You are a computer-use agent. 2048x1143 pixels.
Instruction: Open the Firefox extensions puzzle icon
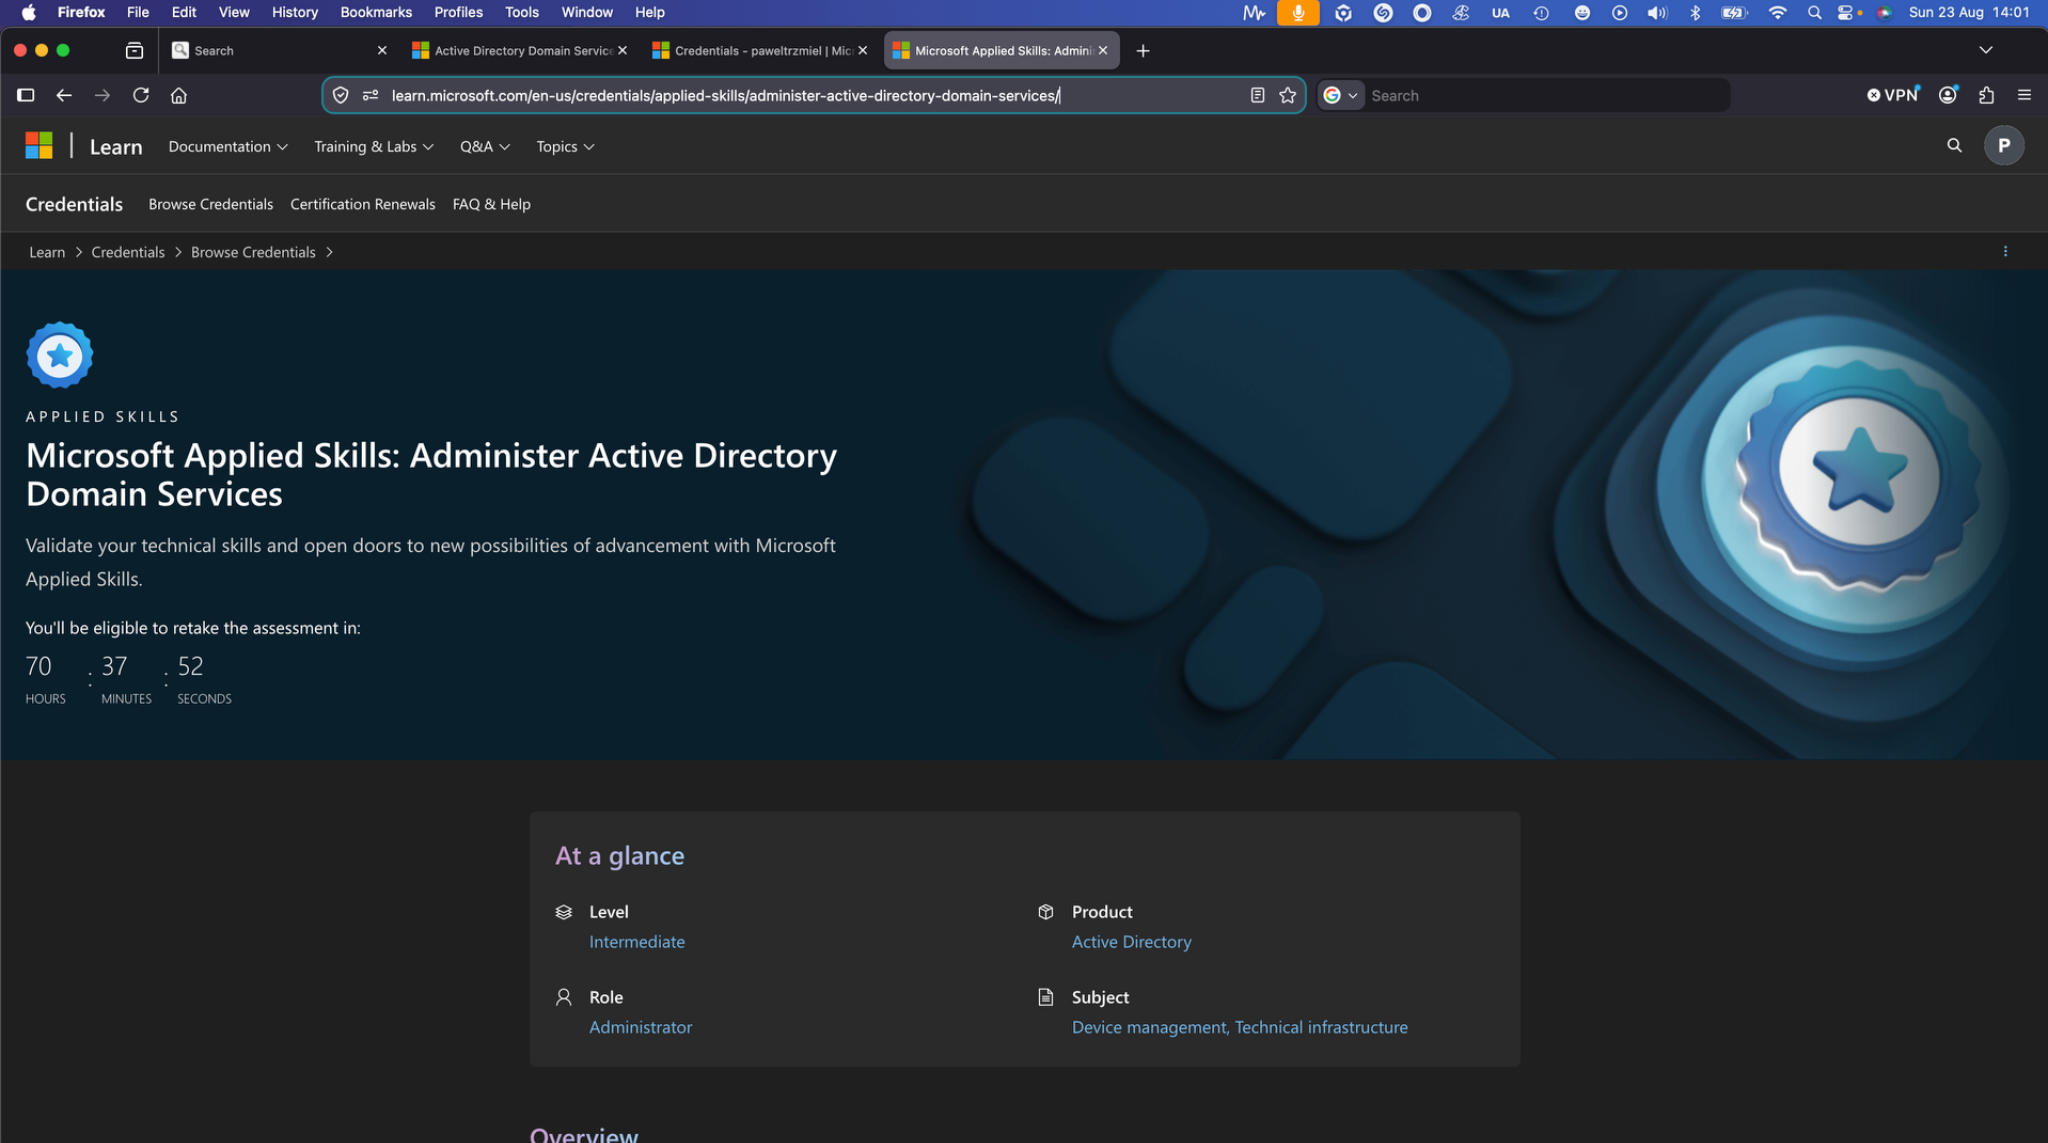click(1986, 95)
